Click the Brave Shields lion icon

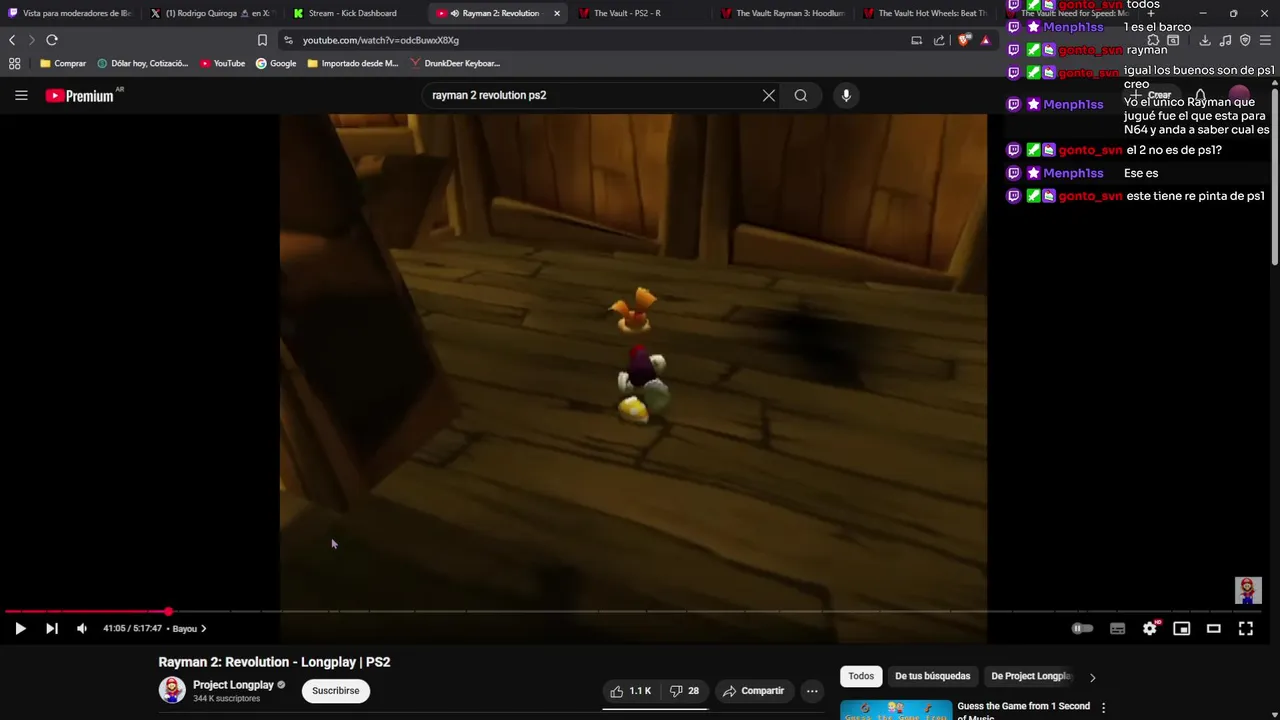[963, 40]
